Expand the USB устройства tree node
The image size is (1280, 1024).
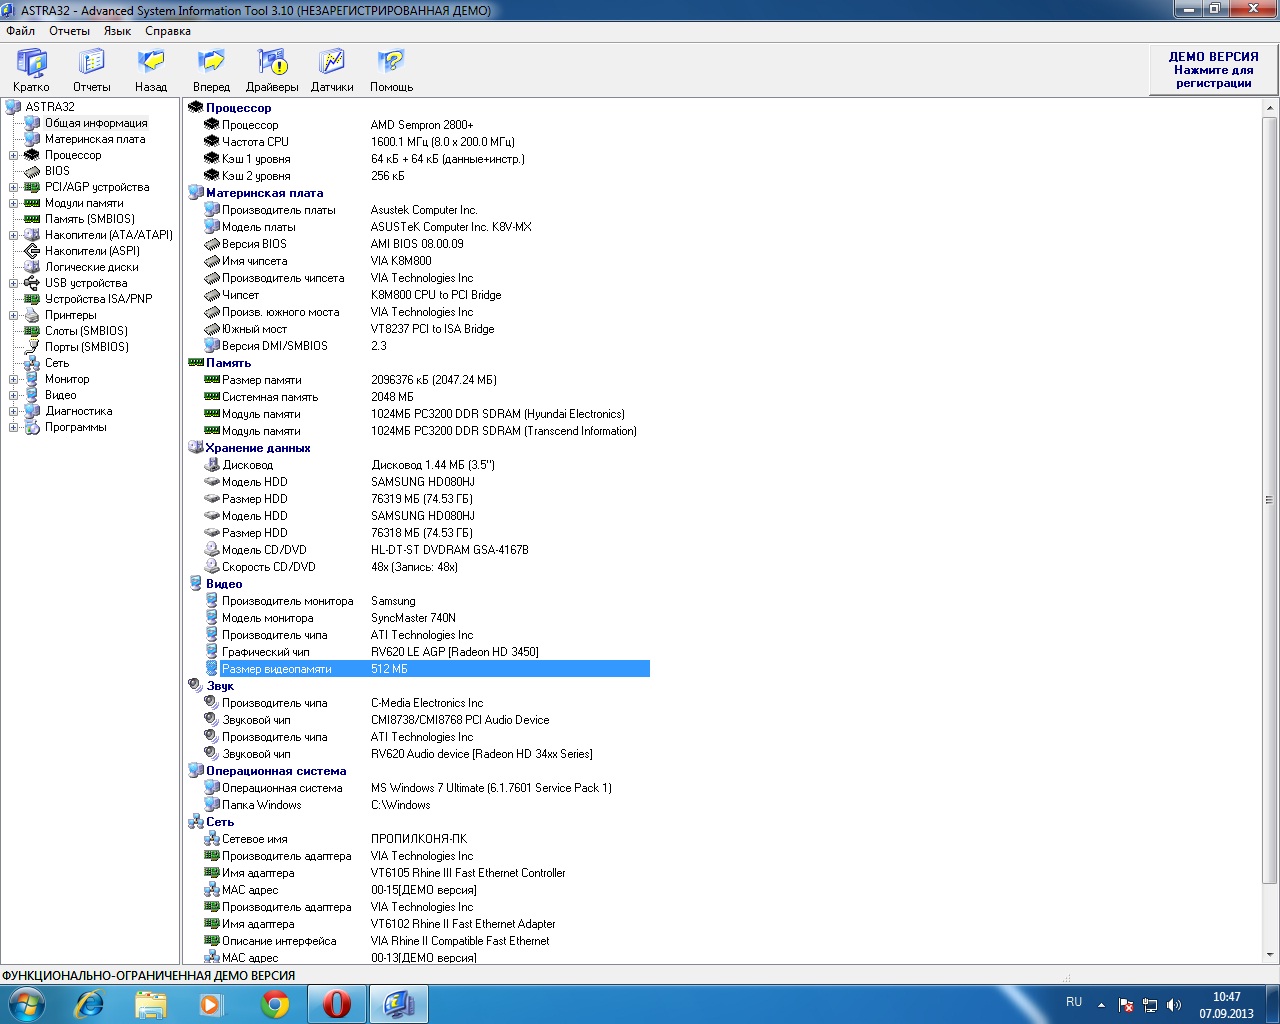[x=14, y=283]
